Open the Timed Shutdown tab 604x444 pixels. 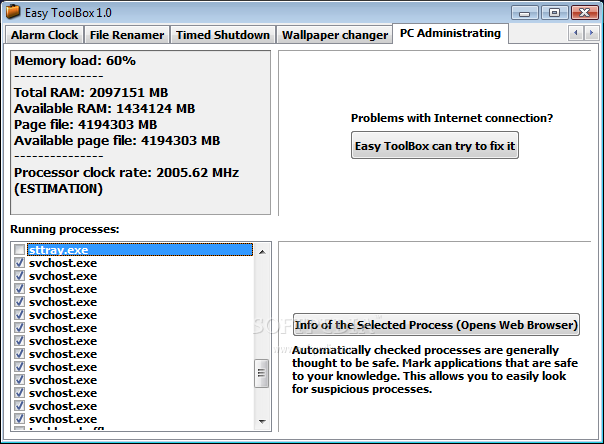tap(223, 35)
